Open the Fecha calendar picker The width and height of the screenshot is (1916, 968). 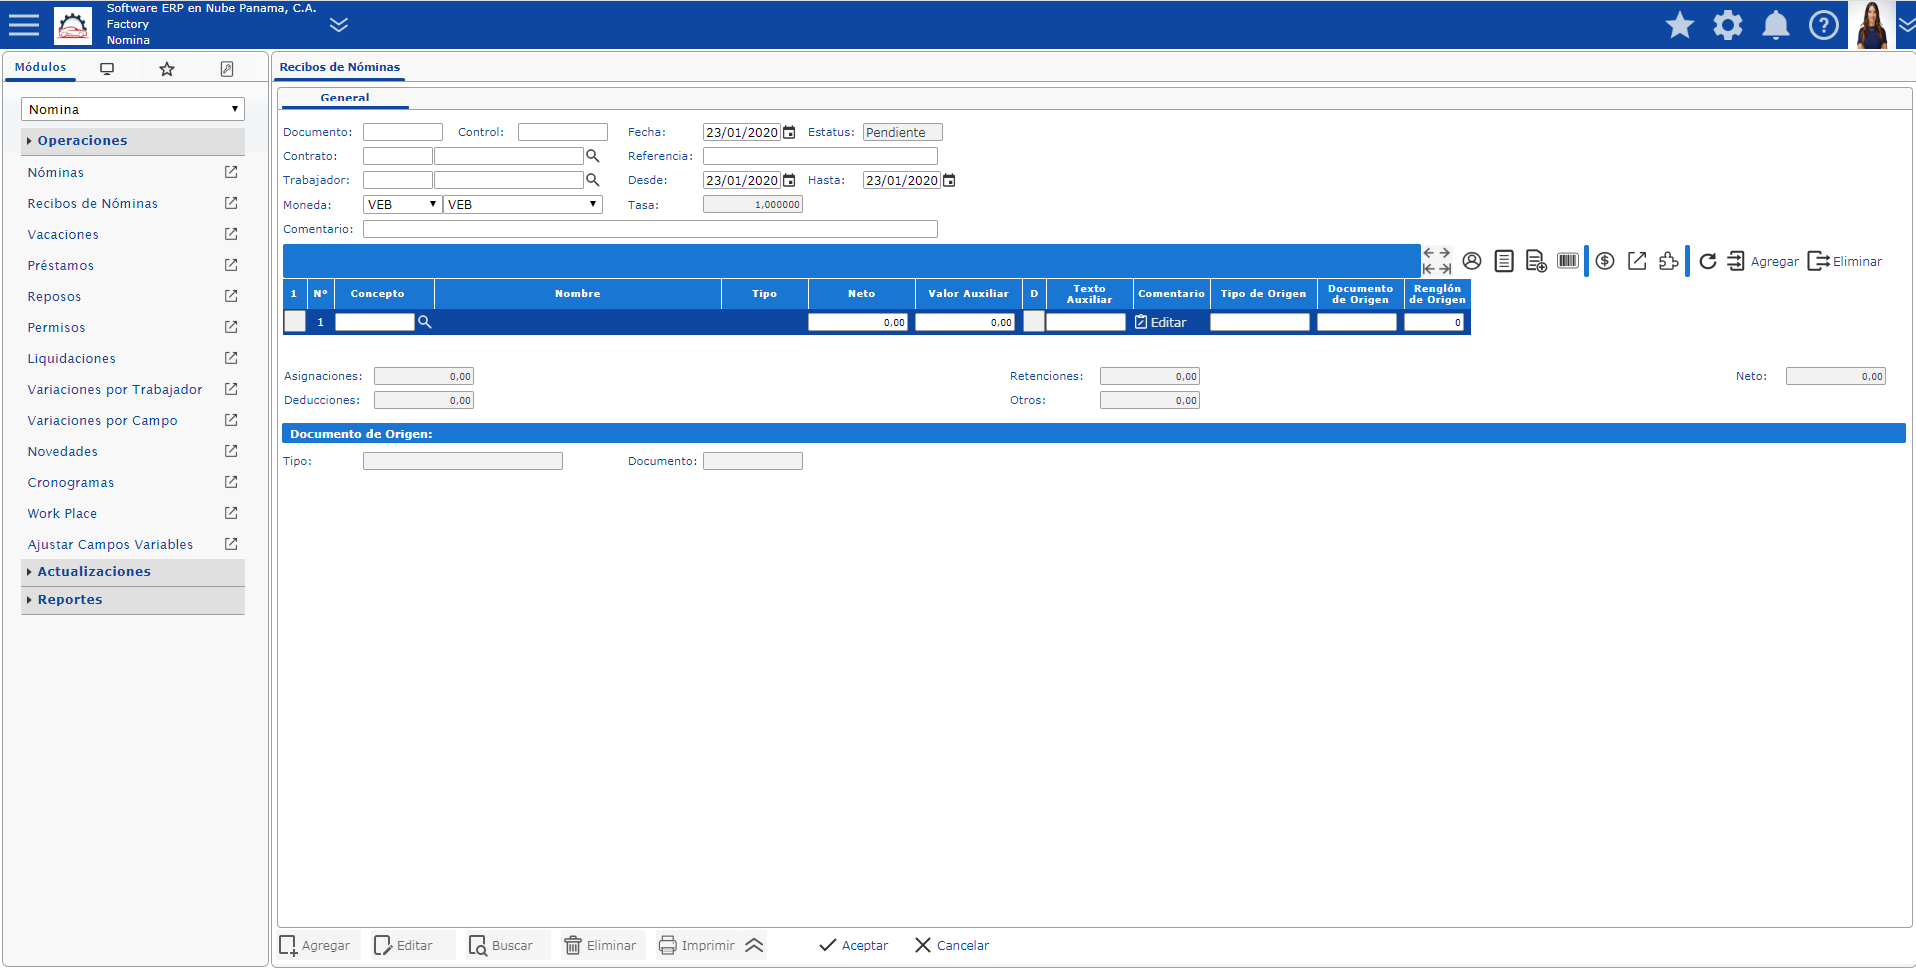coord(789,132)
